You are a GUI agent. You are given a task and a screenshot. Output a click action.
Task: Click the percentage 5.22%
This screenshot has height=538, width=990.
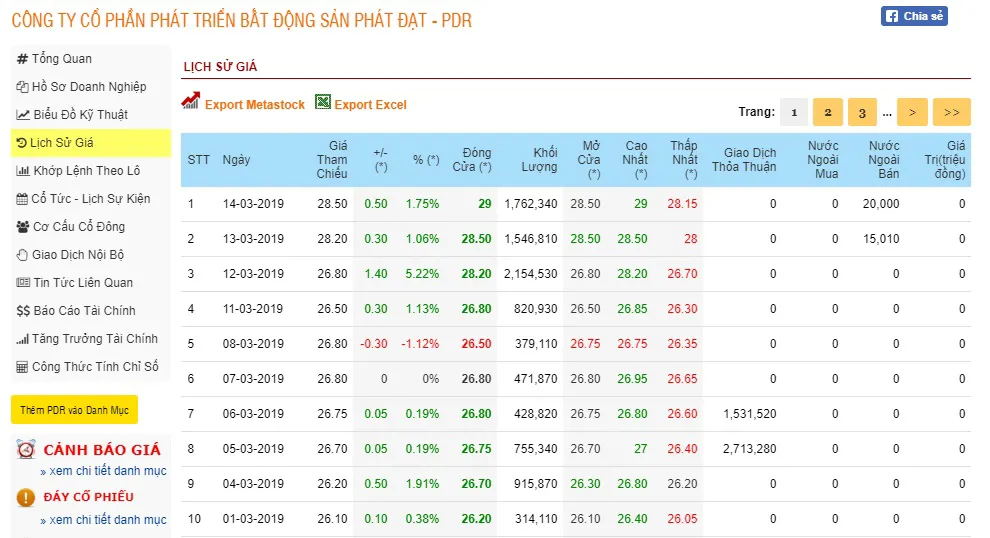pyautogui.click(x=422, y=274)
